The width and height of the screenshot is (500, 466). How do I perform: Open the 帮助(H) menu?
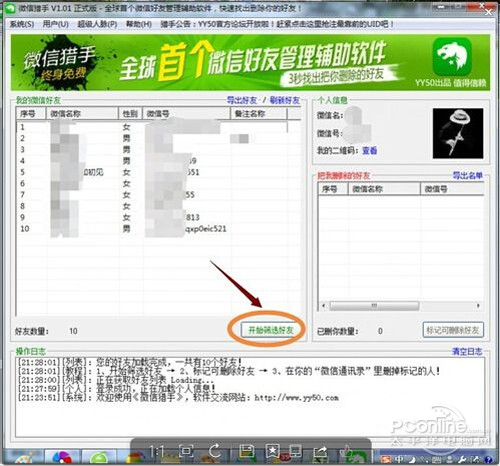[139, 24]
